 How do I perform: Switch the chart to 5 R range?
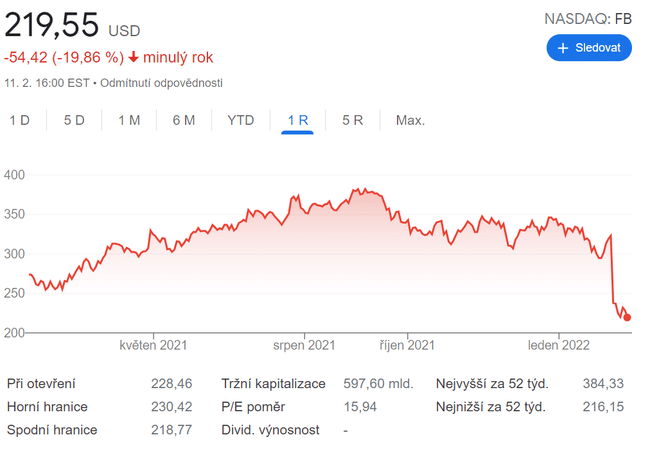[352, 120]
